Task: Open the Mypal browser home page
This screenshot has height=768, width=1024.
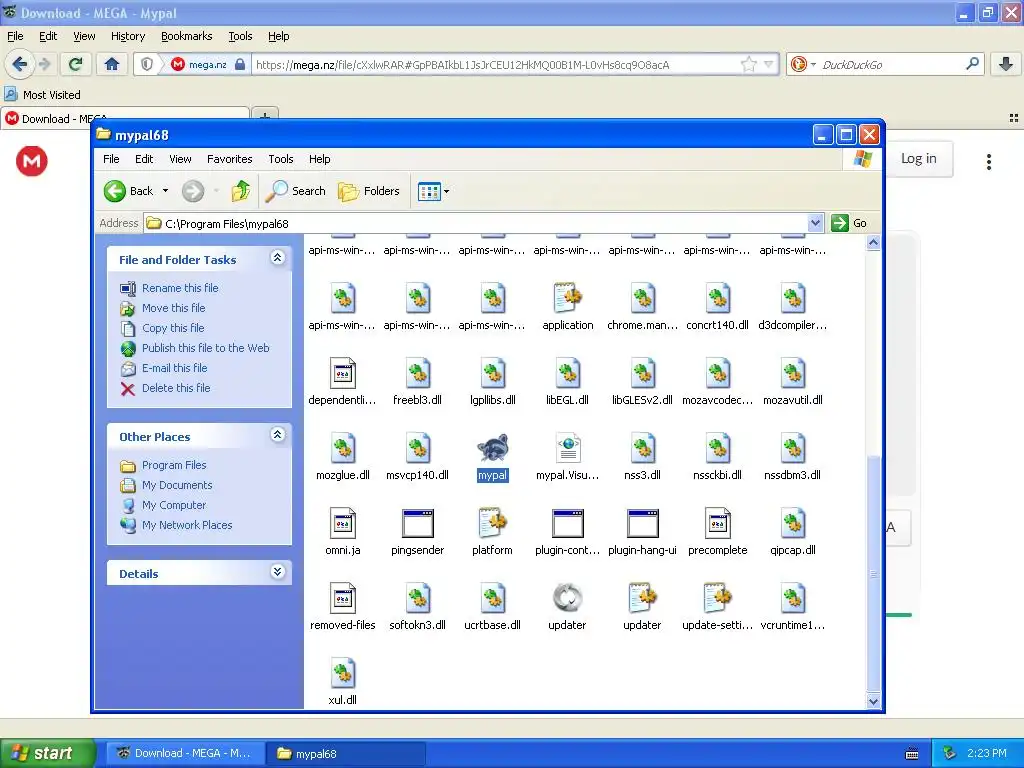Action: [112, 64]
